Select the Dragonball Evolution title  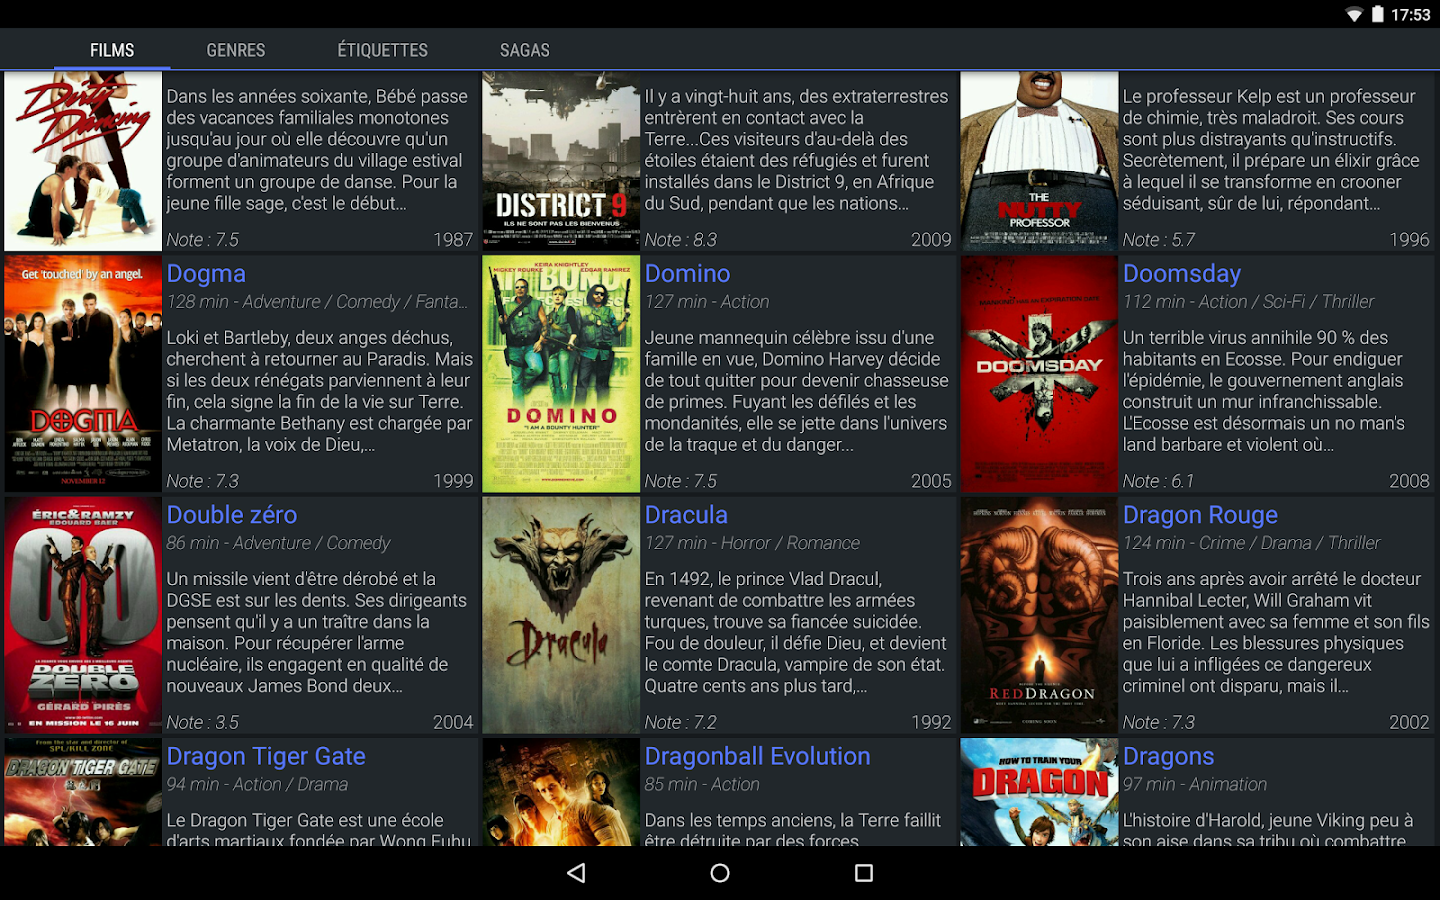pyautogui.click(x=757, y=757)
